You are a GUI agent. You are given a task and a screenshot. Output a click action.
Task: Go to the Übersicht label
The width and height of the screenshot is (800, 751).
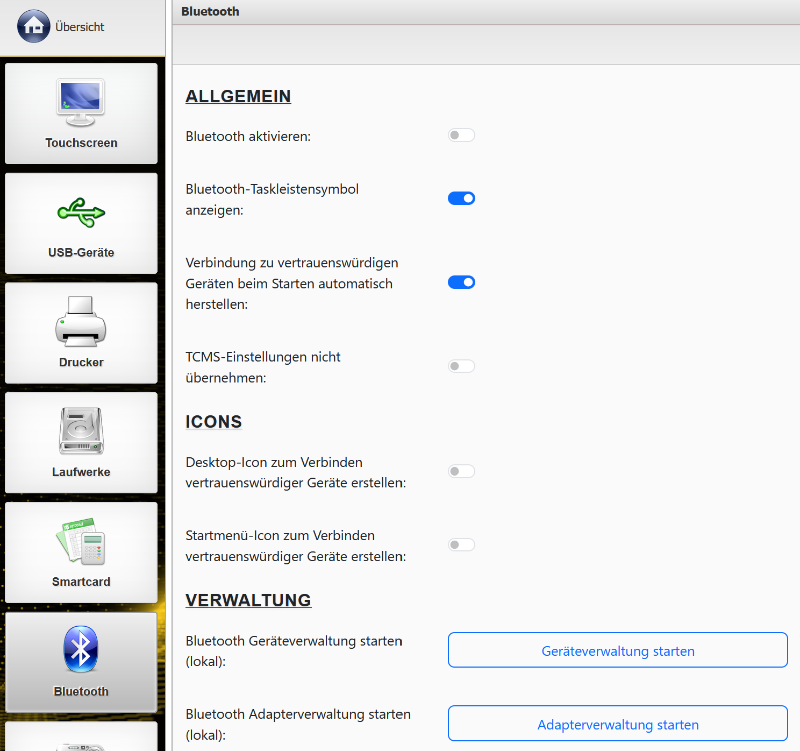[x=80, y=27]
